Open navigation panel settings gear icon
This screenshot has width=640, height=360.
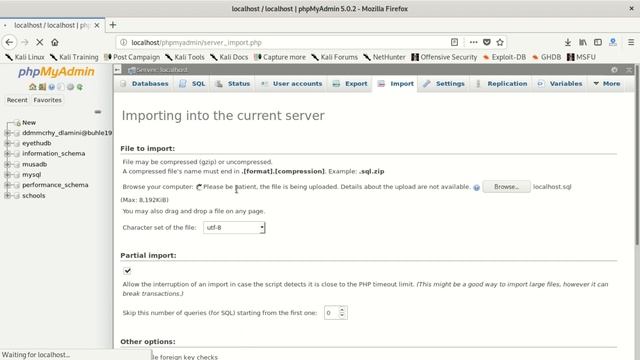70,87
